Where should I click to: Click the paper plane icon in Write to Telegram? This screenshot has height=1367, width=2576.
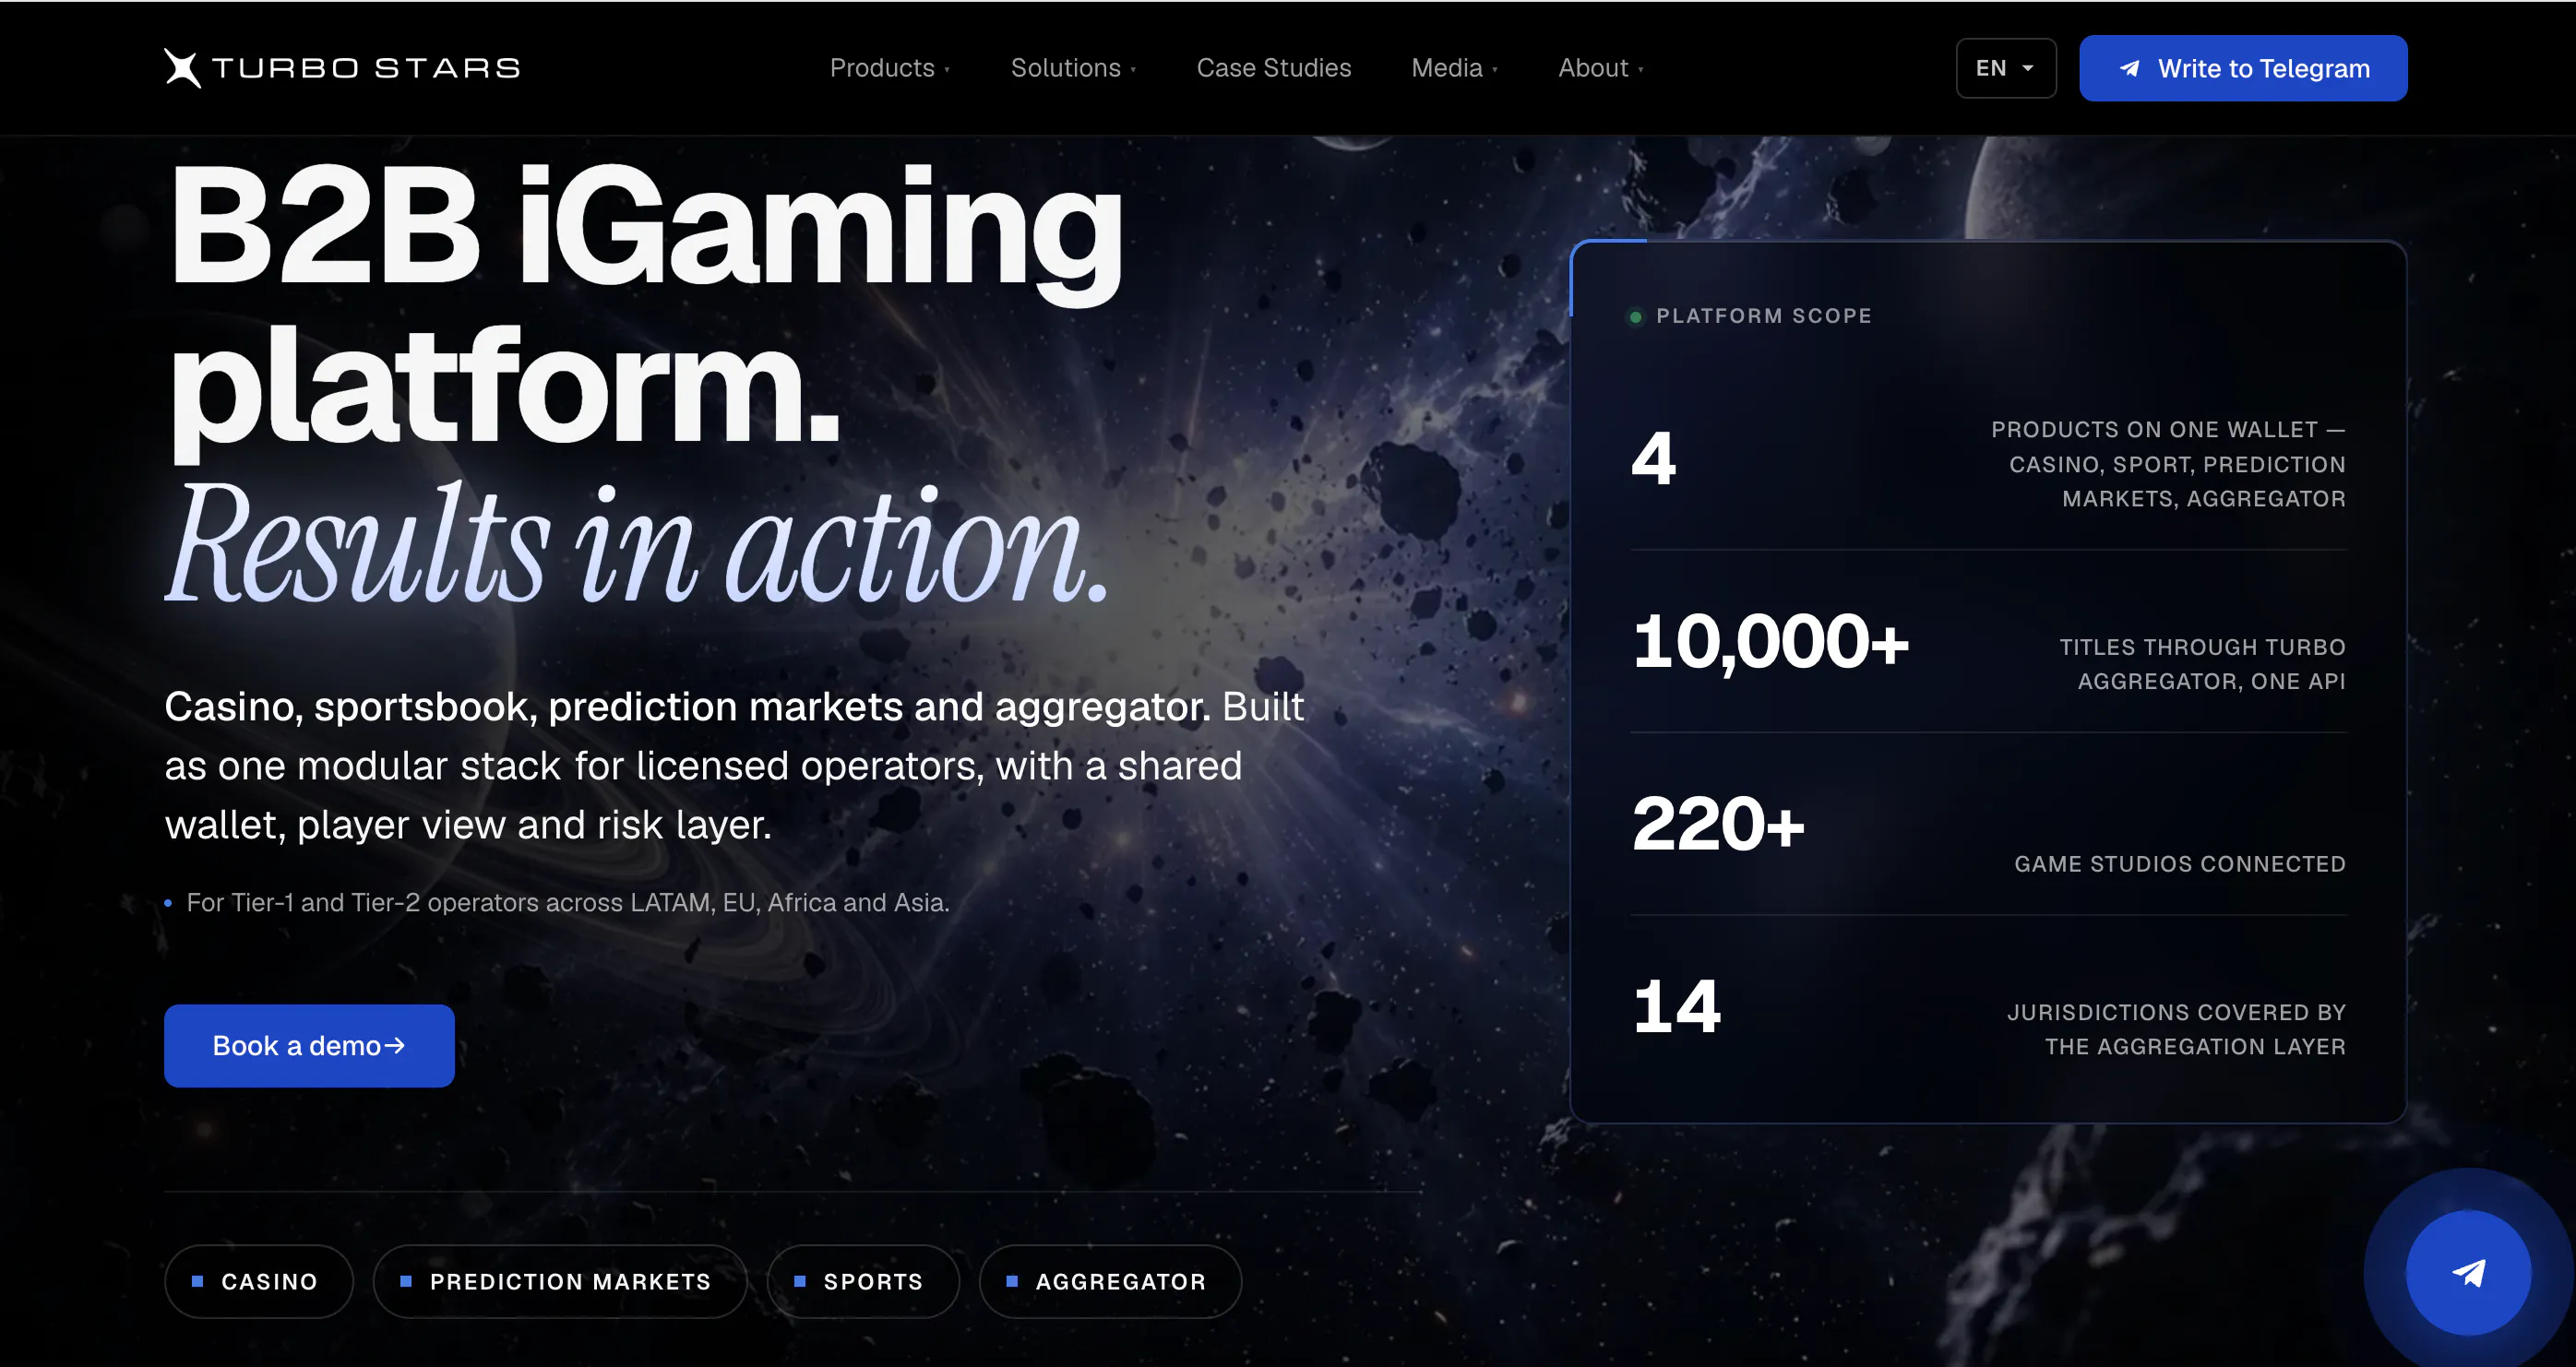click(2130, 68)
